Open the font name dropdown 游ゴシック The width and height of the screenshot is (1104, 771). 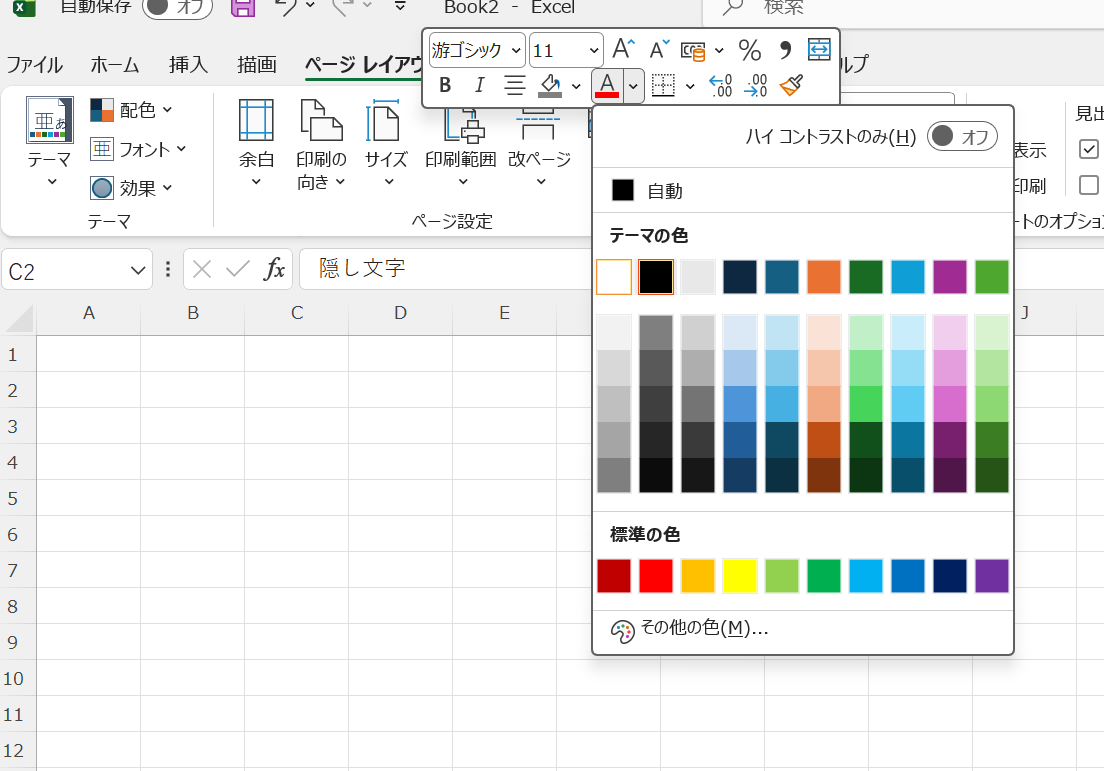[x=477, y=49]
